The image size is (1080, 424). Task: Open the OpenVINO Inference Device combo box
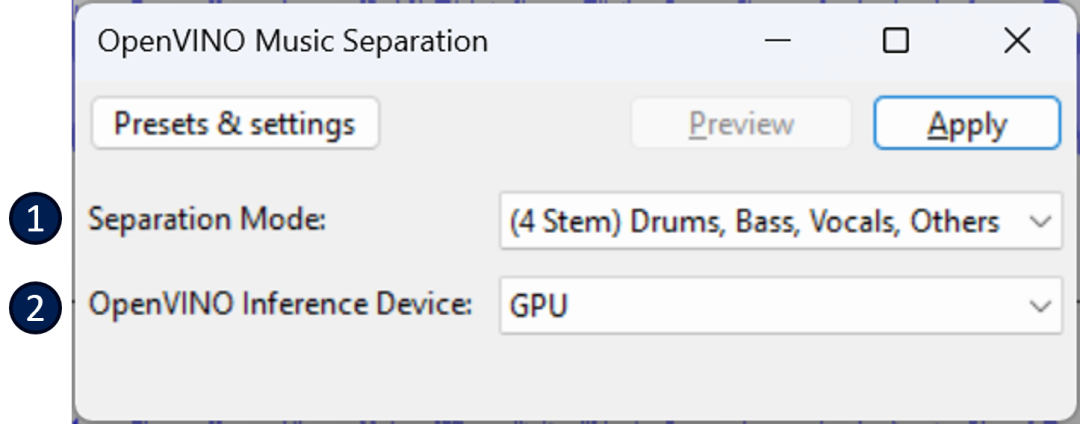[780, 306]
